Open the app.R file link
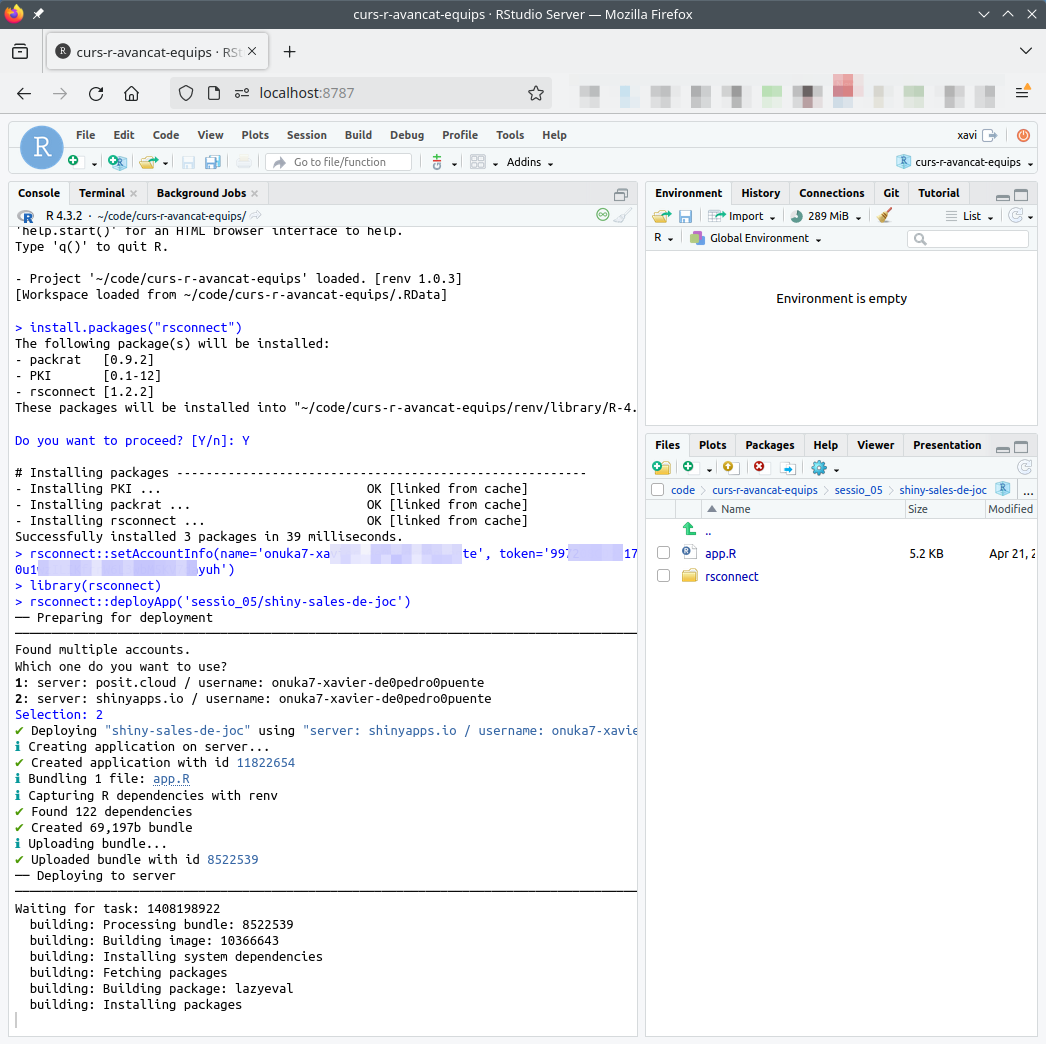The height and width of the screenshot is (1044, 1046). [x=720, y=553]
